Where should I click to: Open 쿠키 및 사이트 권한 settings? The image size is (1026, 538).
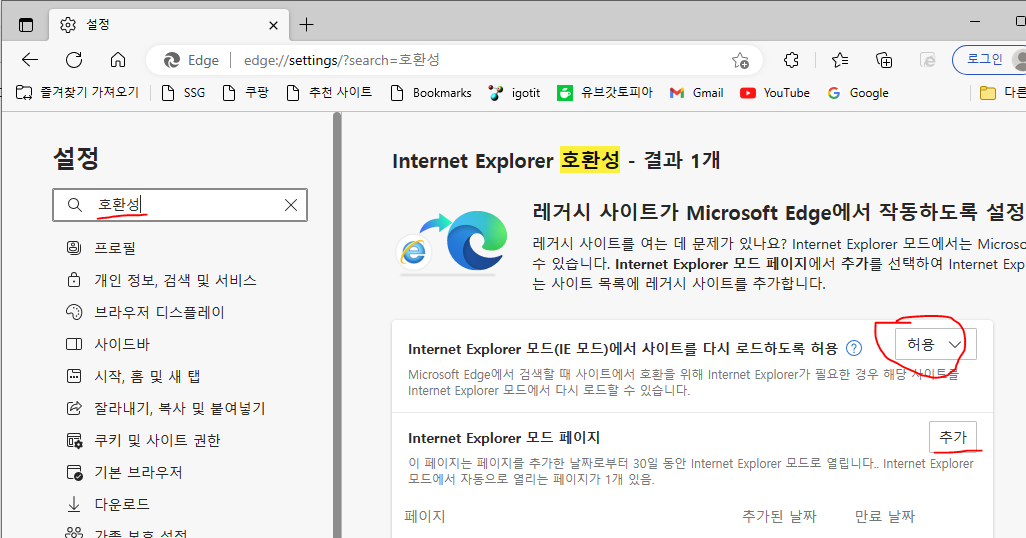143,440
